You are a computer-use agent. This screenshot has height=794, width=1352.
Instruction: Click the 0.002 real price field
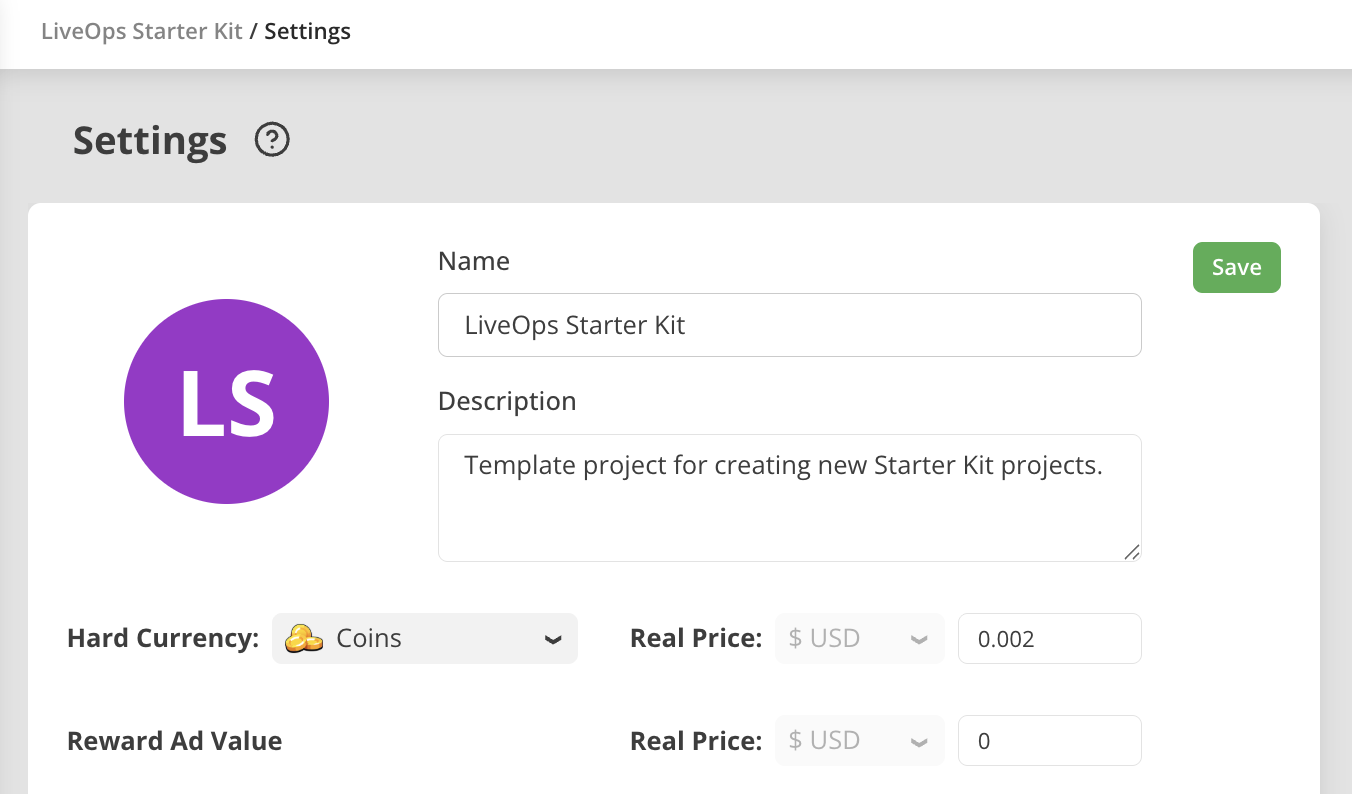(1049, 639)
